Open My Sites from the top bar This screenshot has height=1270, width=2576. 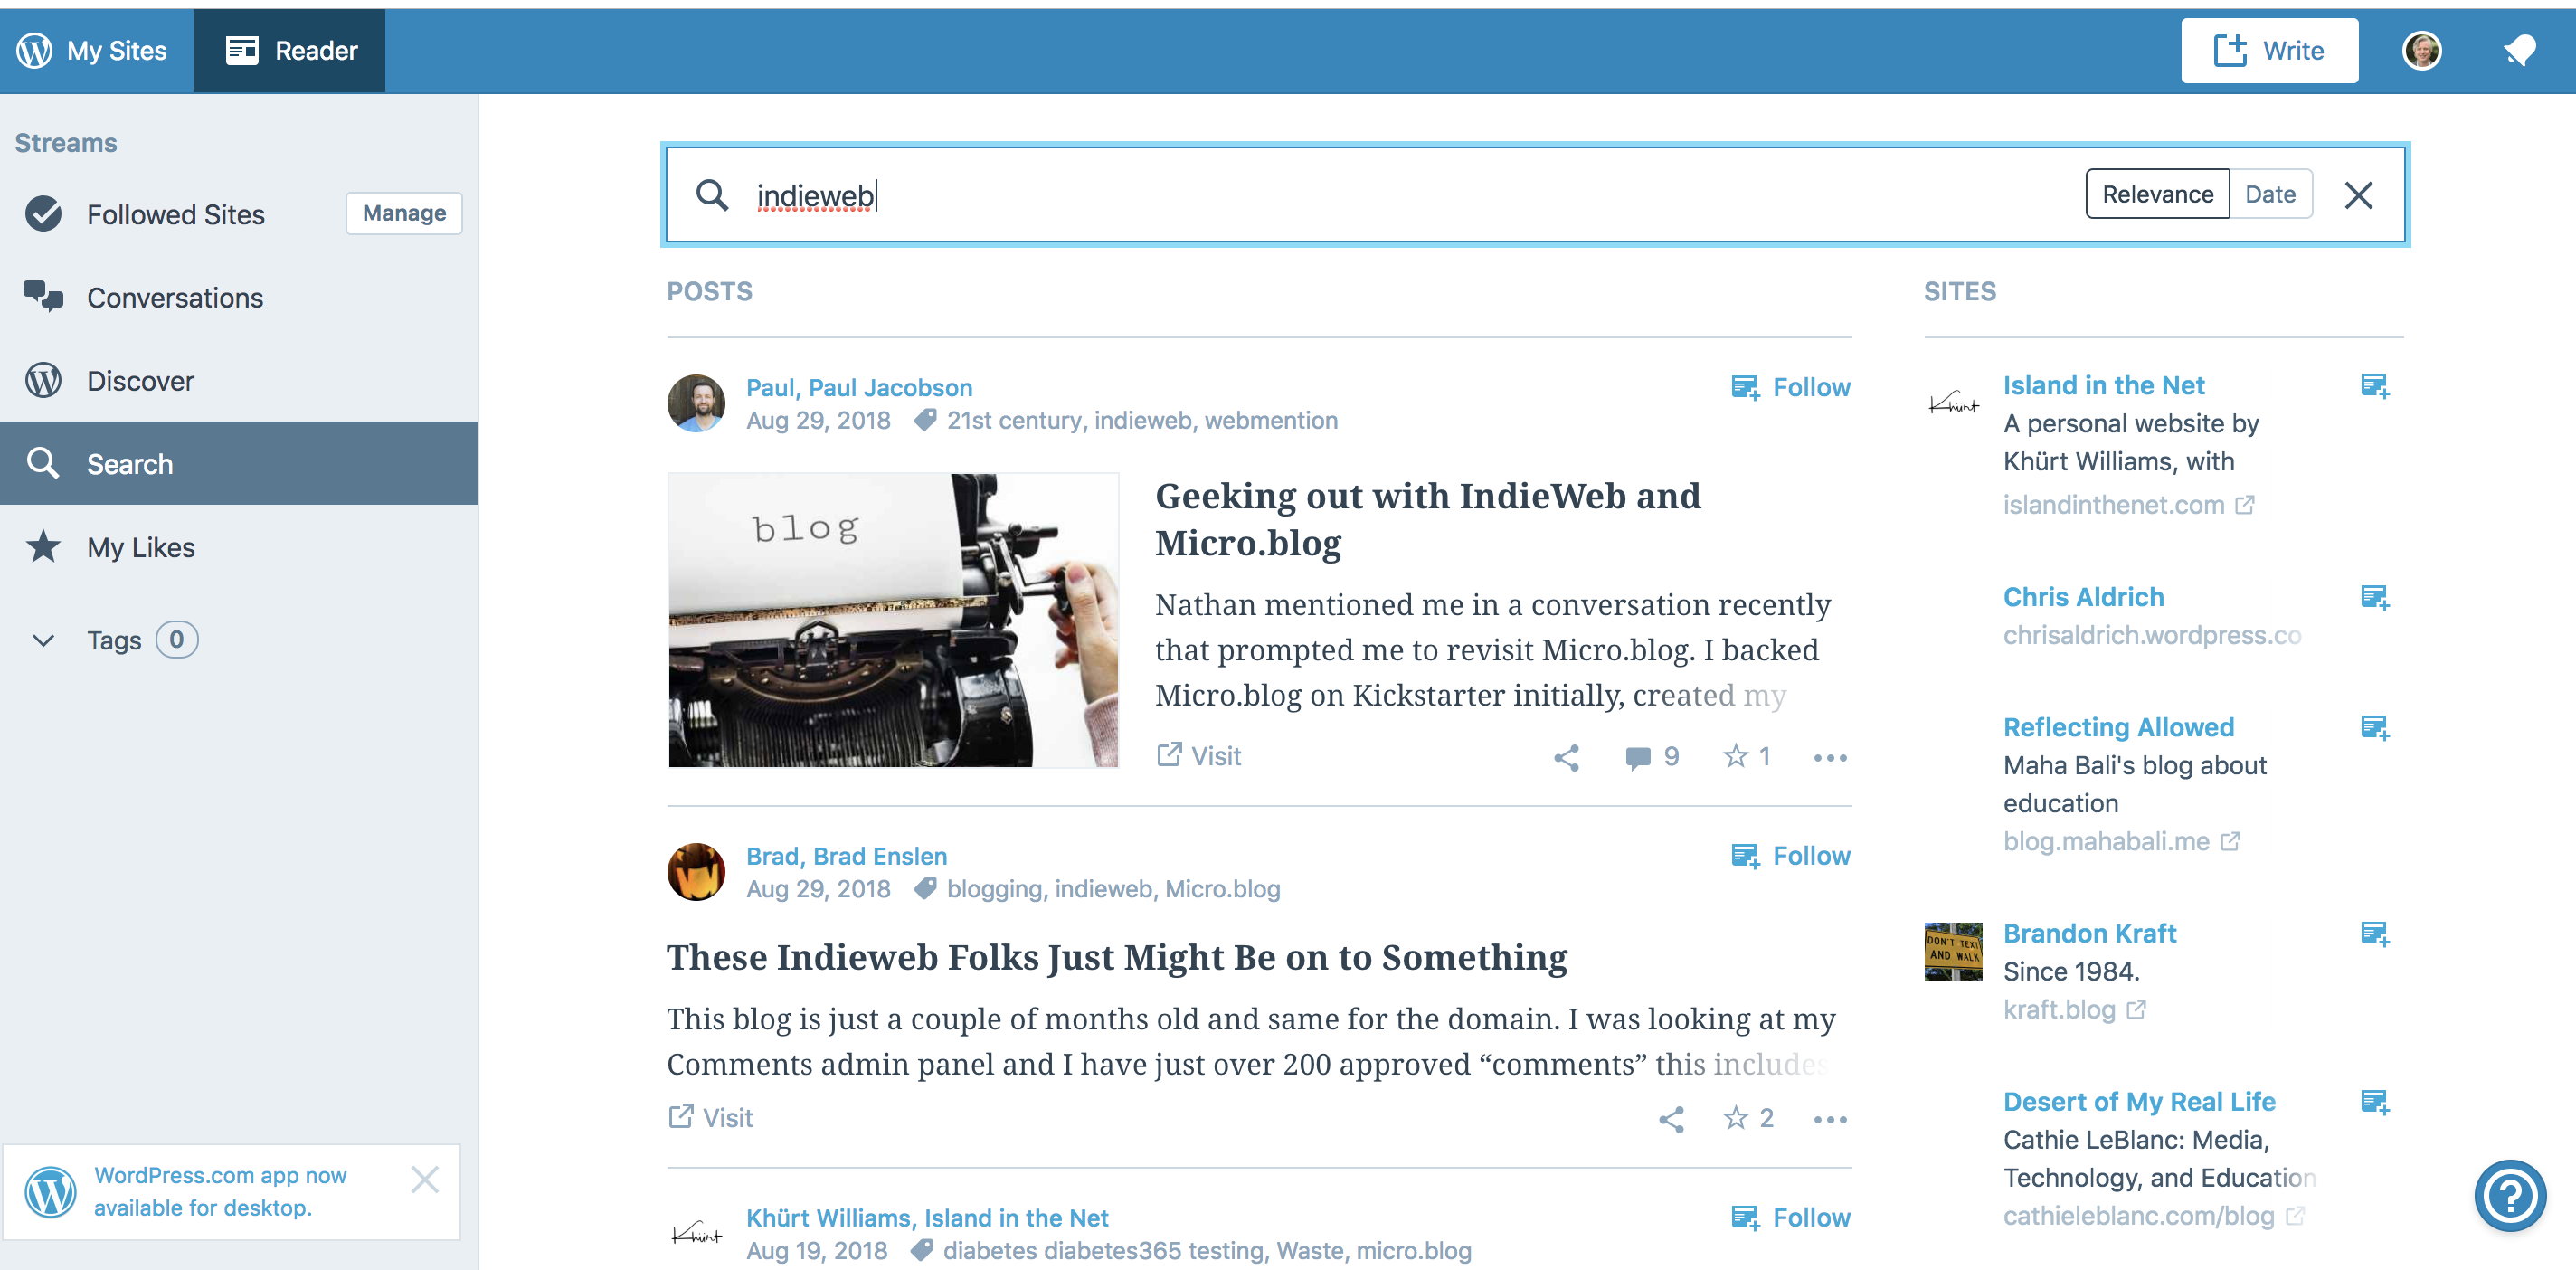click(92, 50)
